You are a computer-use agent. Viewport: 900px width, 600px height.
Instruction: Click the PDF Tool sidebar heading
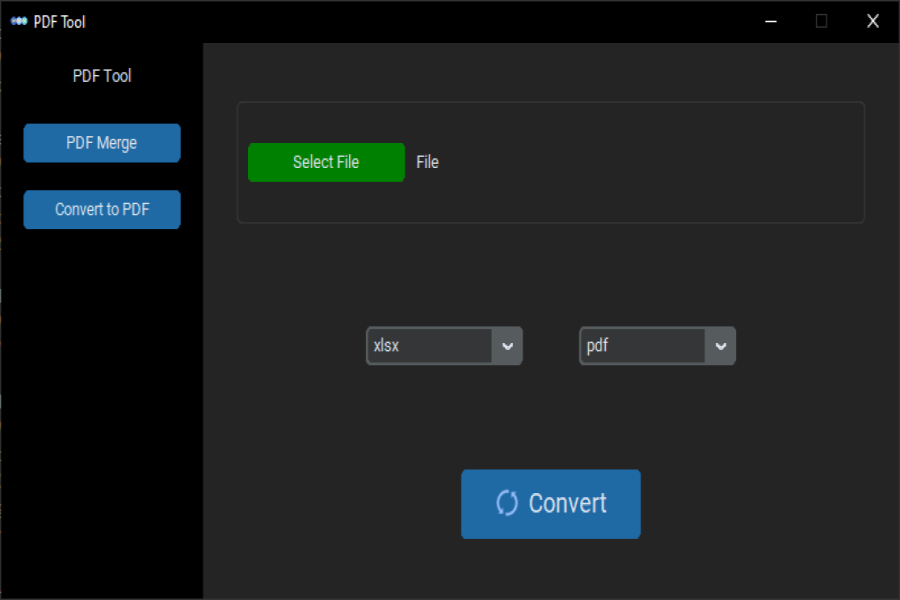[x=102, y=76]
